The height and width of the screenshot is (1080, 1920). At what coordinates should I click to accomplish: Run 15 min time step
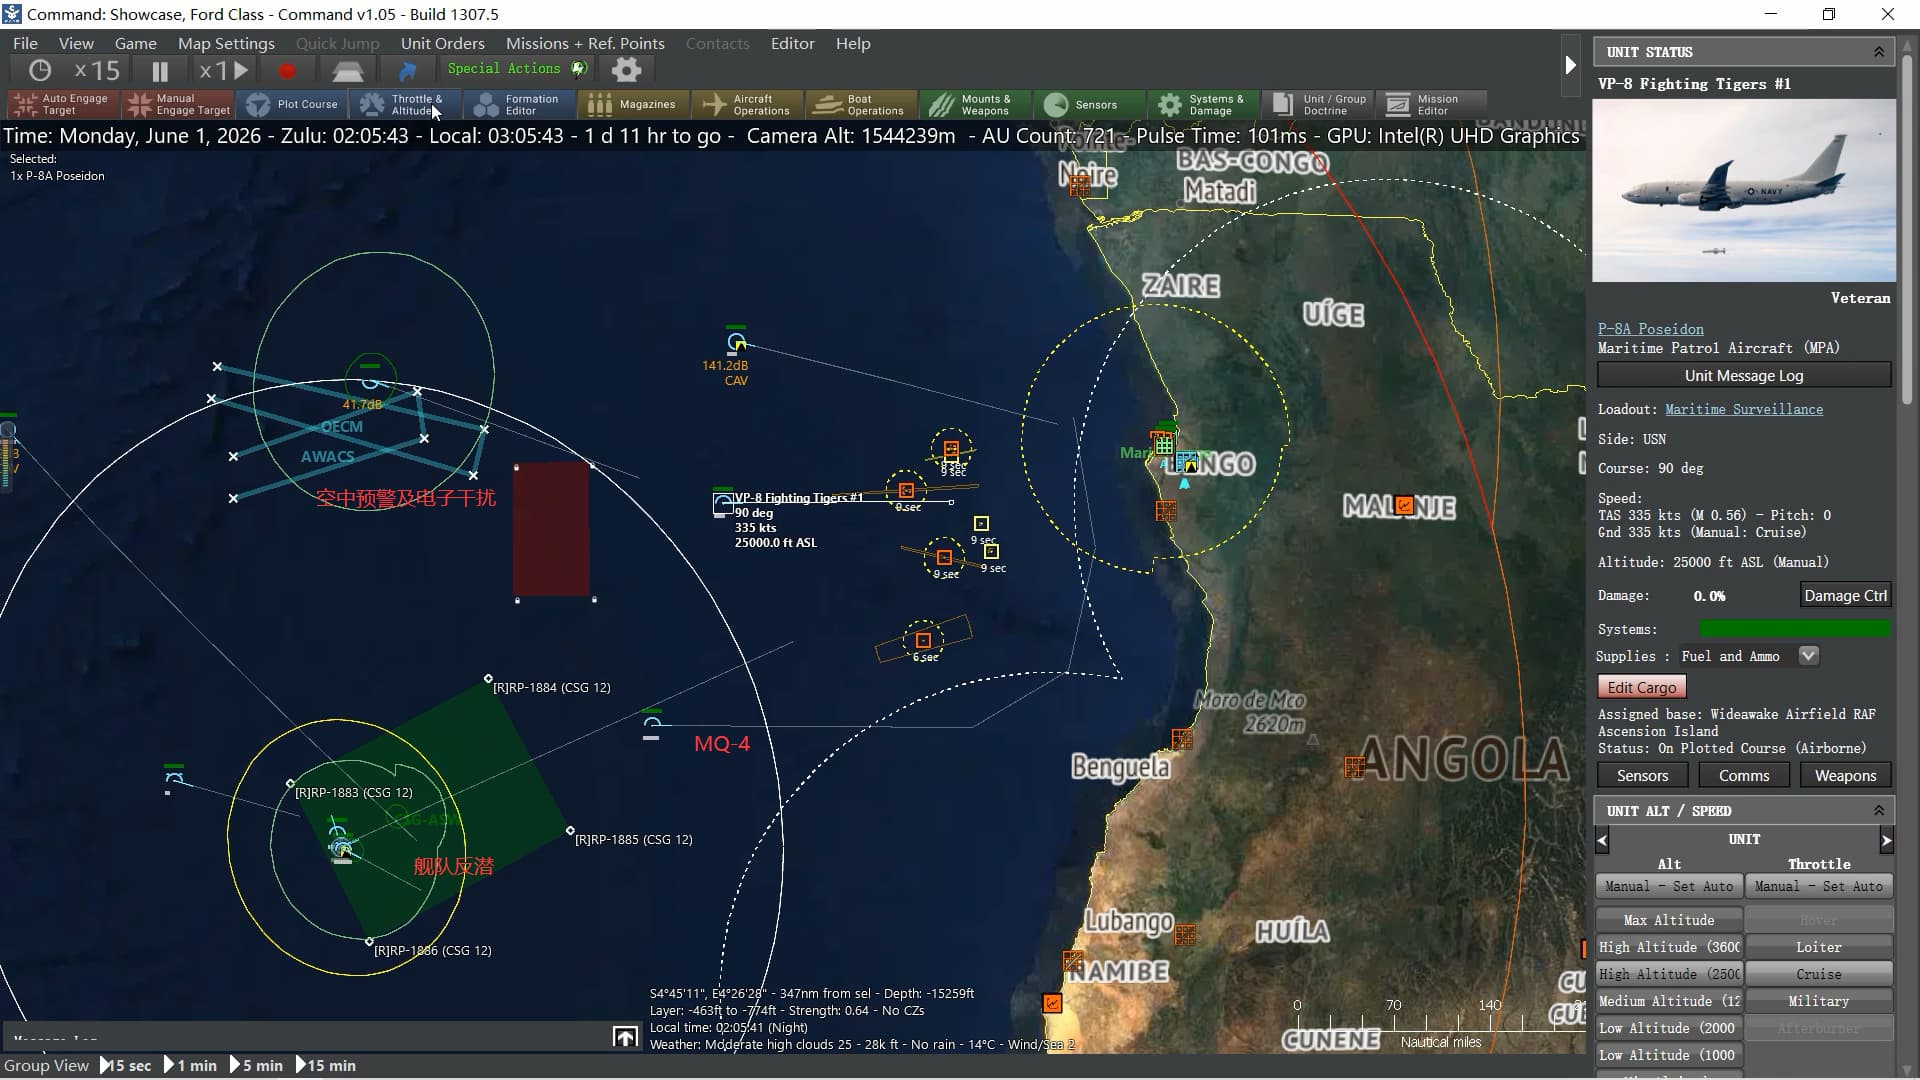click(326, 1066)
